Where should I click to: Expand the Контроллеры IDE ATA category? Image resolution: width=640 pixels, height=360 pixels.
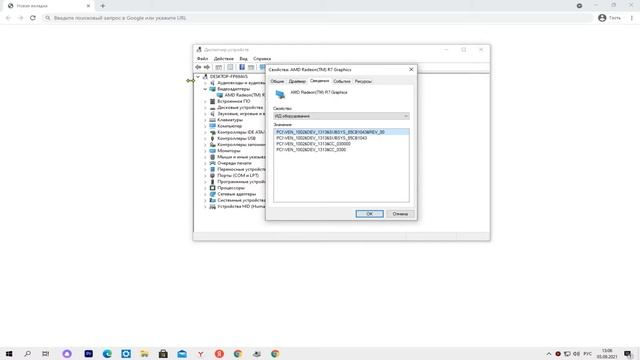(205, 132)
